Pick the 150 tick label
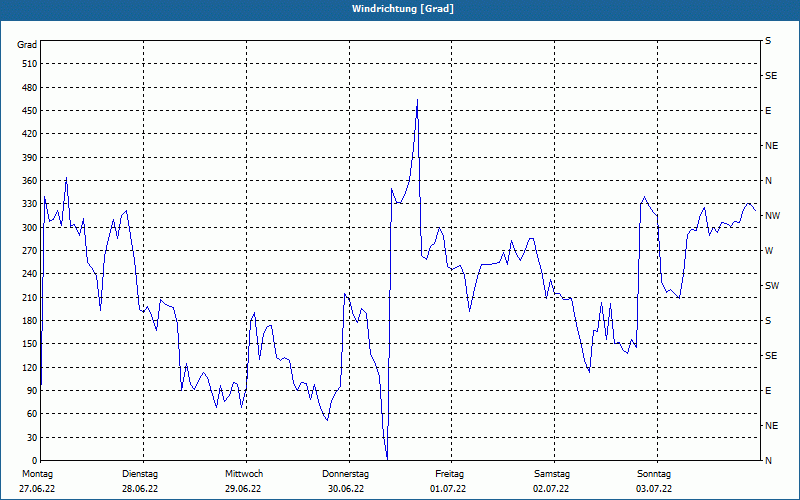This screenshot has height=500, width=800. (29, 344)
